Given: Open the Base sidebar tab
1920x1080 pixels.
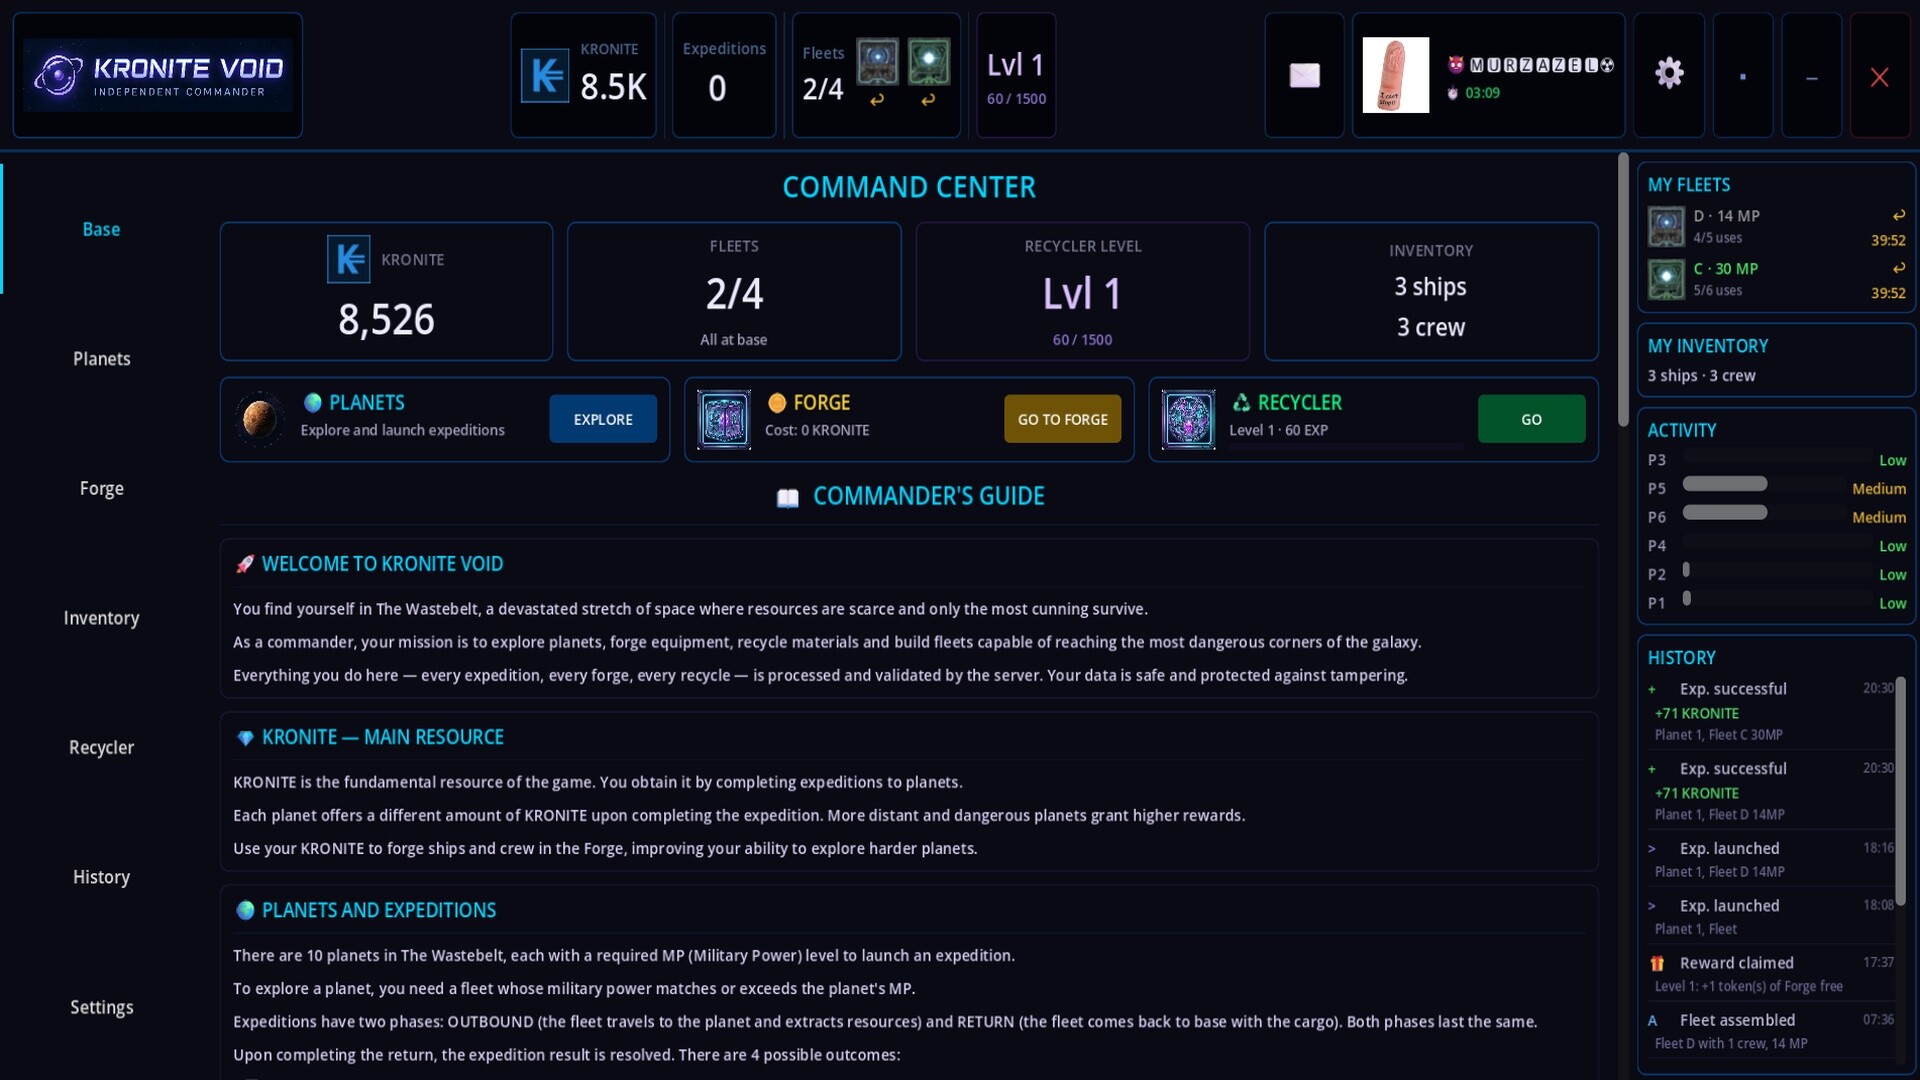Looking at the screenshot, I should (x=101, y=229).
